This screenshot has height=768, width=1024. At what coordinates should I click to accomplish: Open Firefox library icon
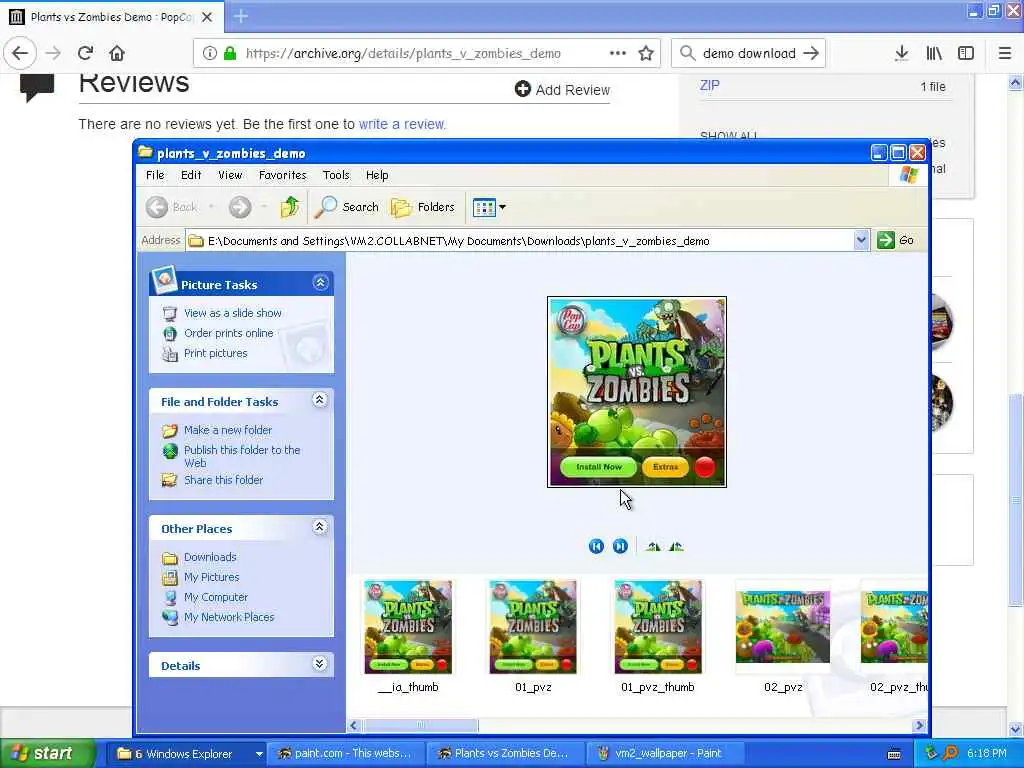(934, 53)
